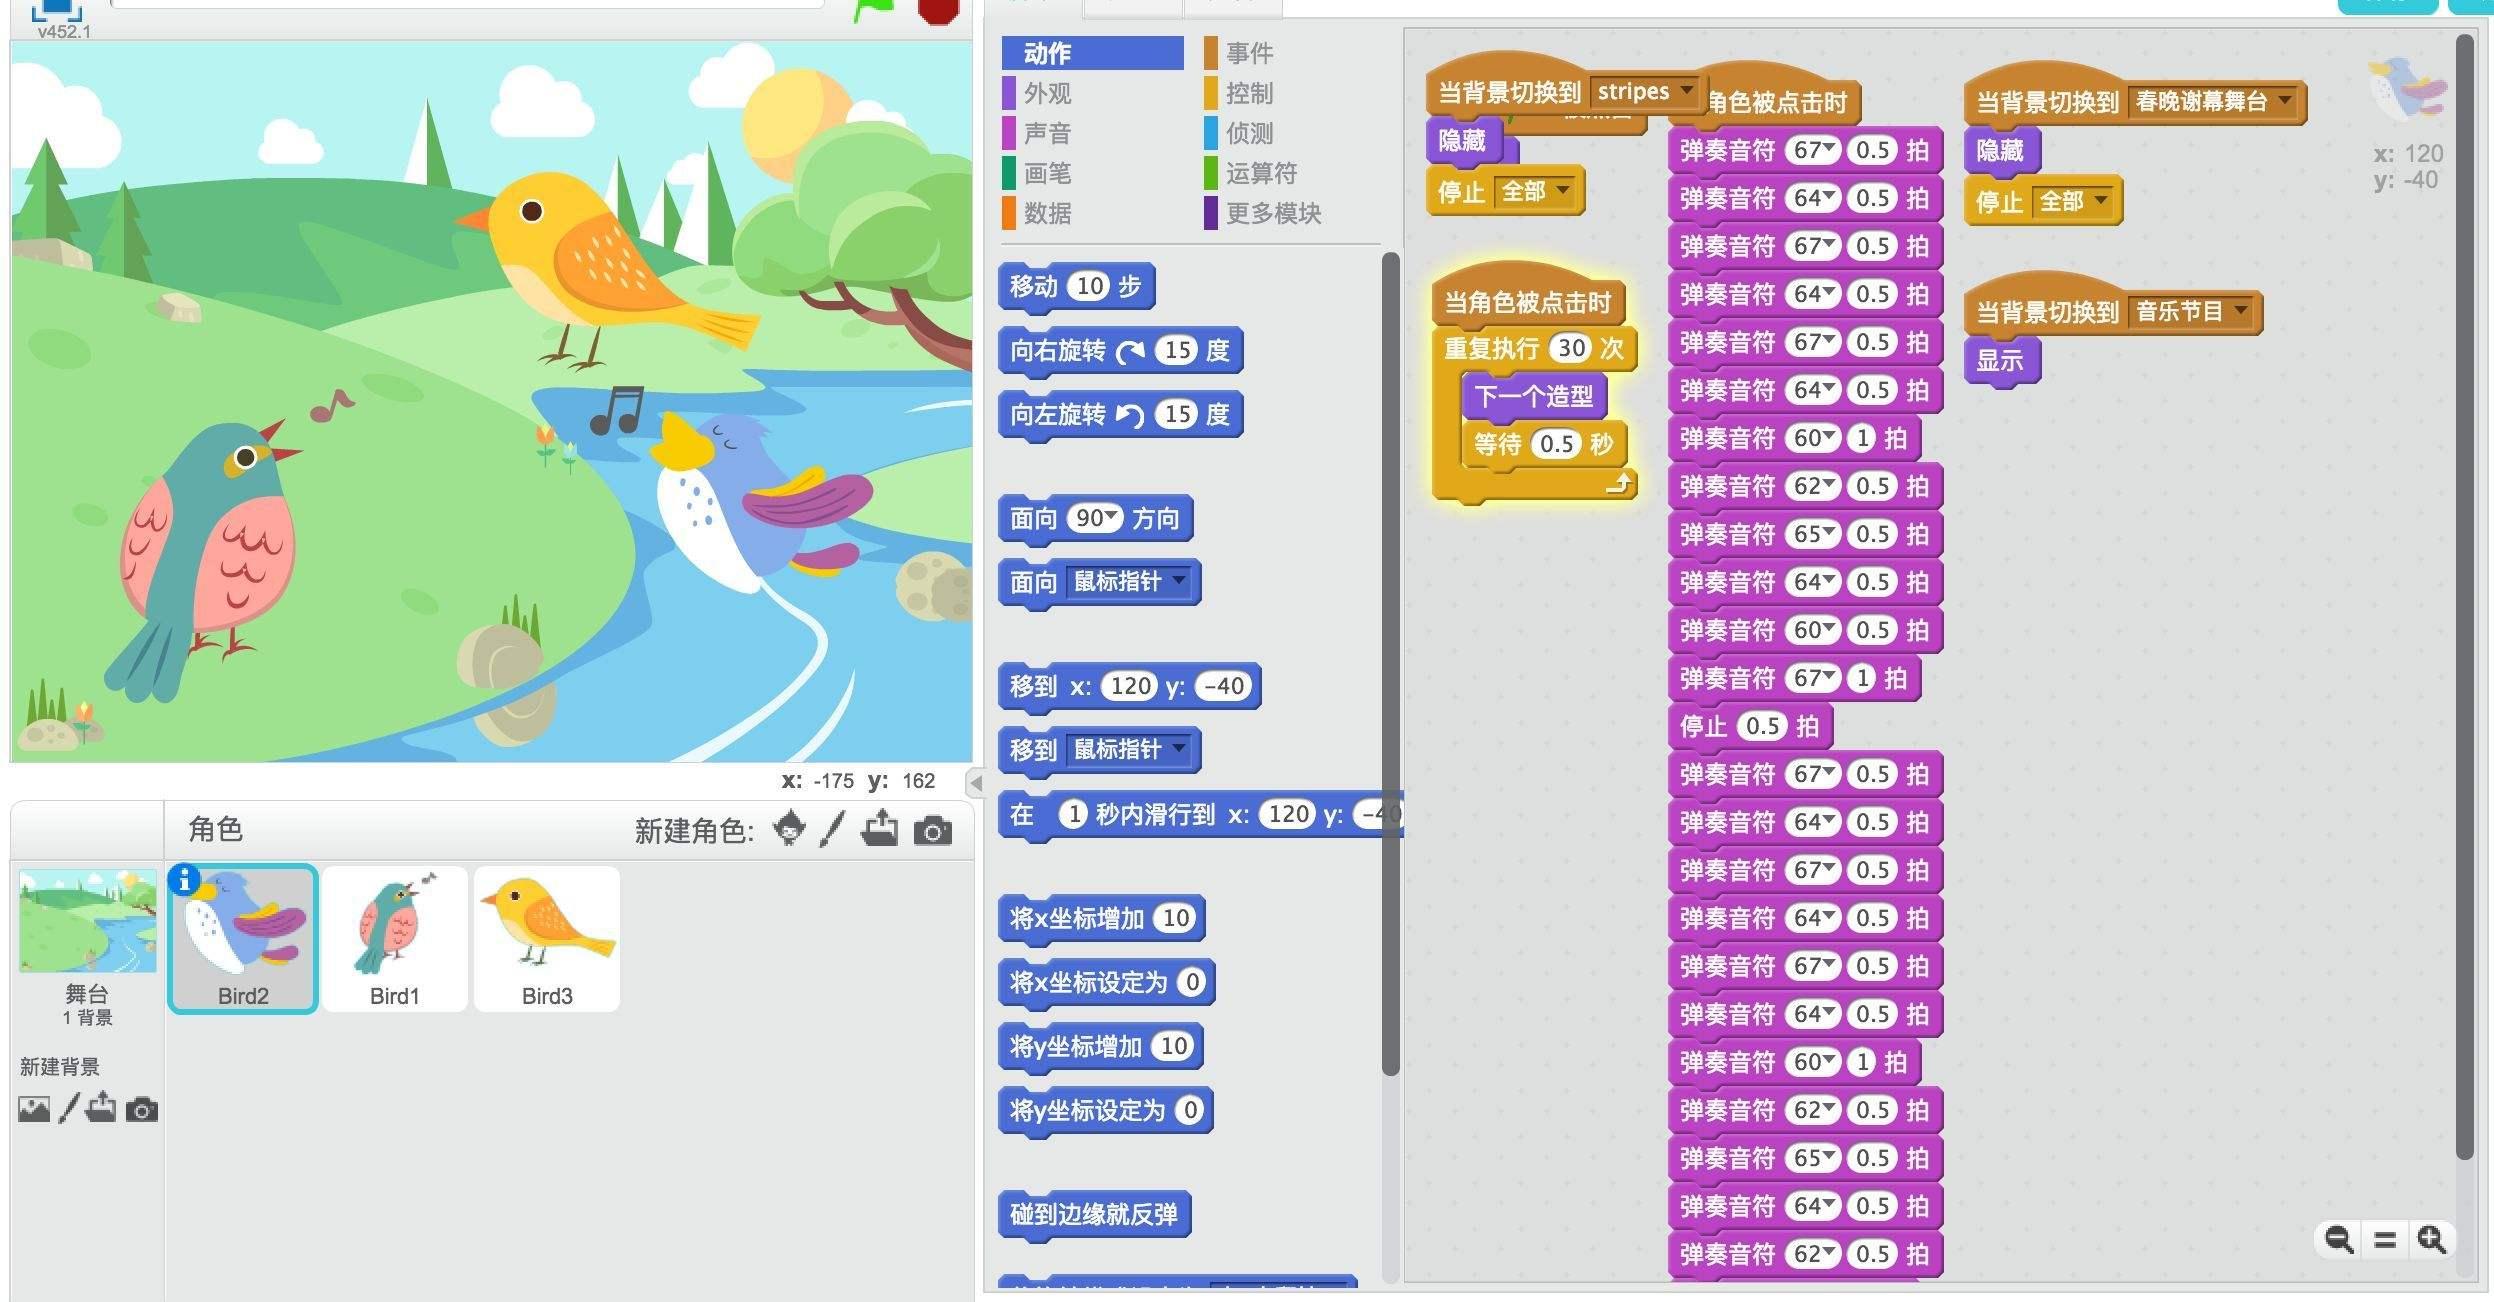Click the scripts area vertical scrollbar
This screenshot has height=1302, width=2494.
(2464, 596)
